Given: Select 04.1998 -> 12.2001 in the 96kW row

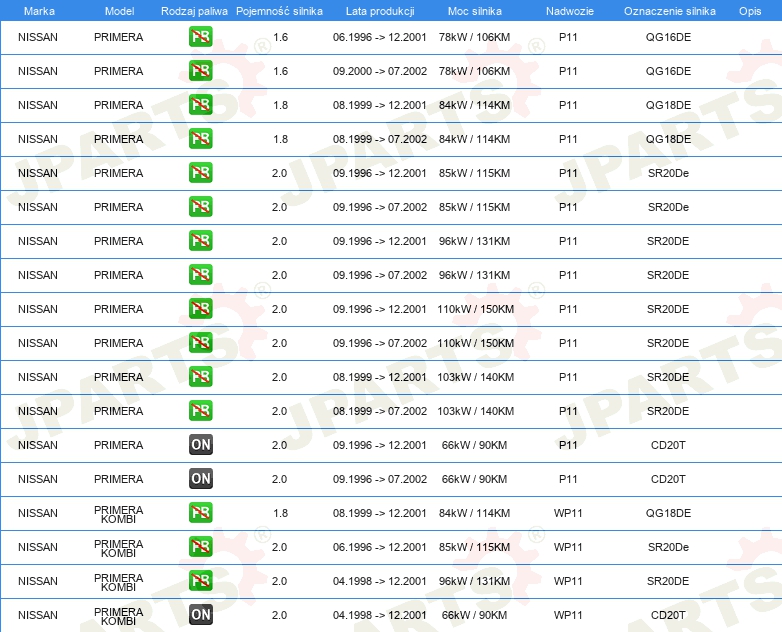Looking at the screenshot, I should [380, 581].
